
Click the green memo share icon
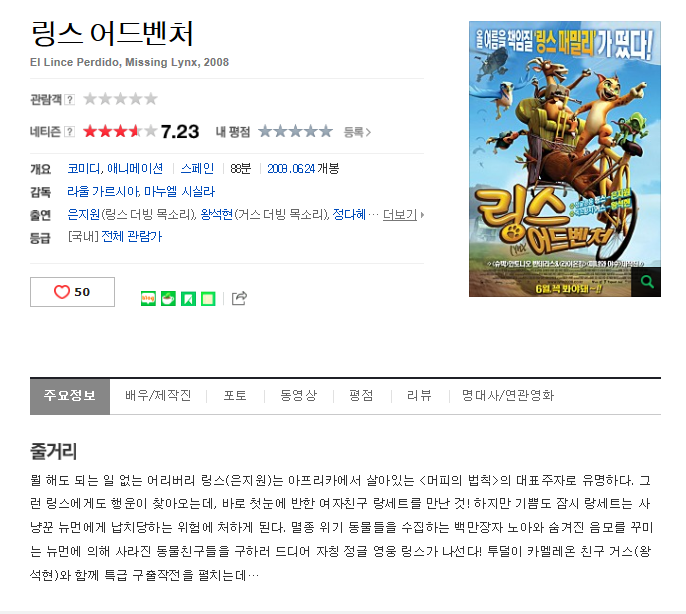208,298
